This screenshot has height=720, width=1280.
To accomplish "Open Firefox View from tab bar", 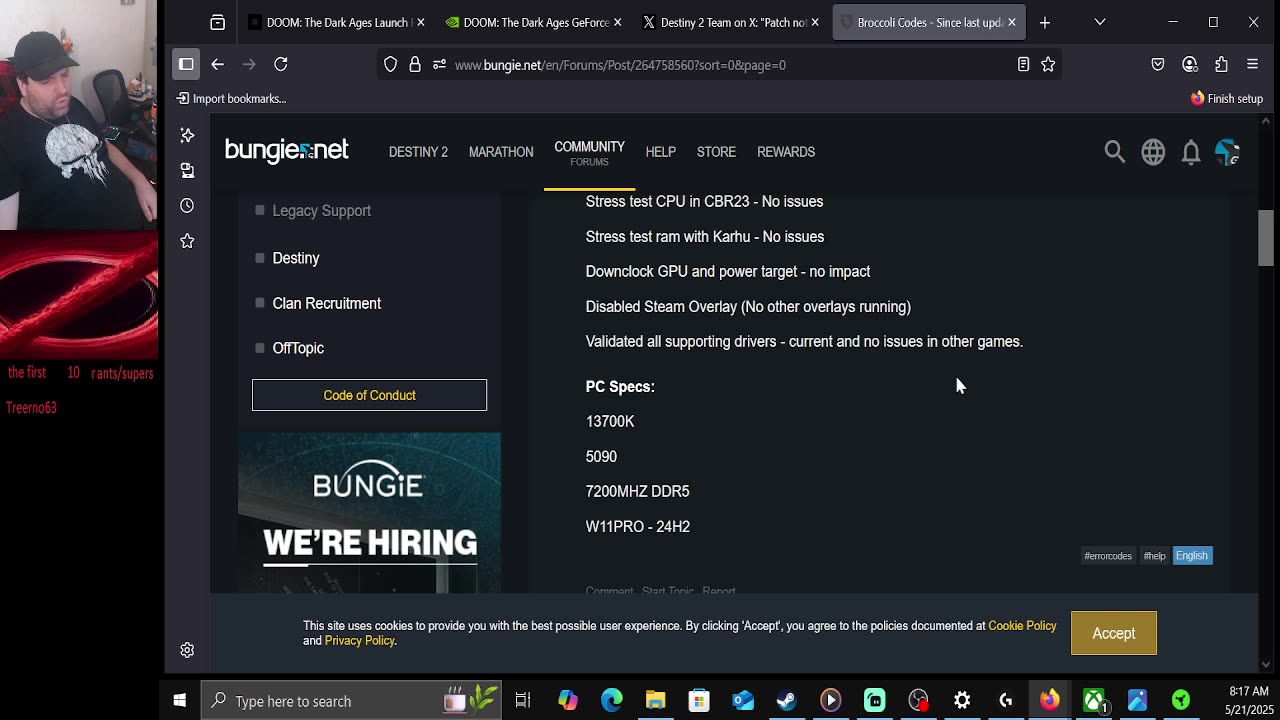I will 217,22.
